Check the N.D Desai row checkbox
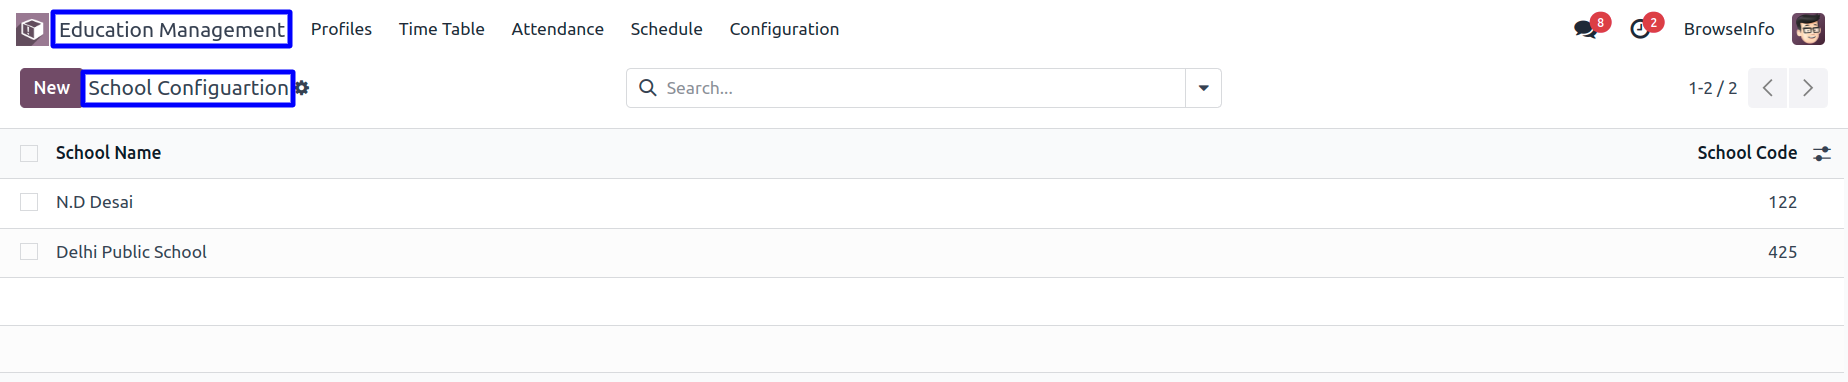This screenshot has height=382, width=1848. click(29, 202)
